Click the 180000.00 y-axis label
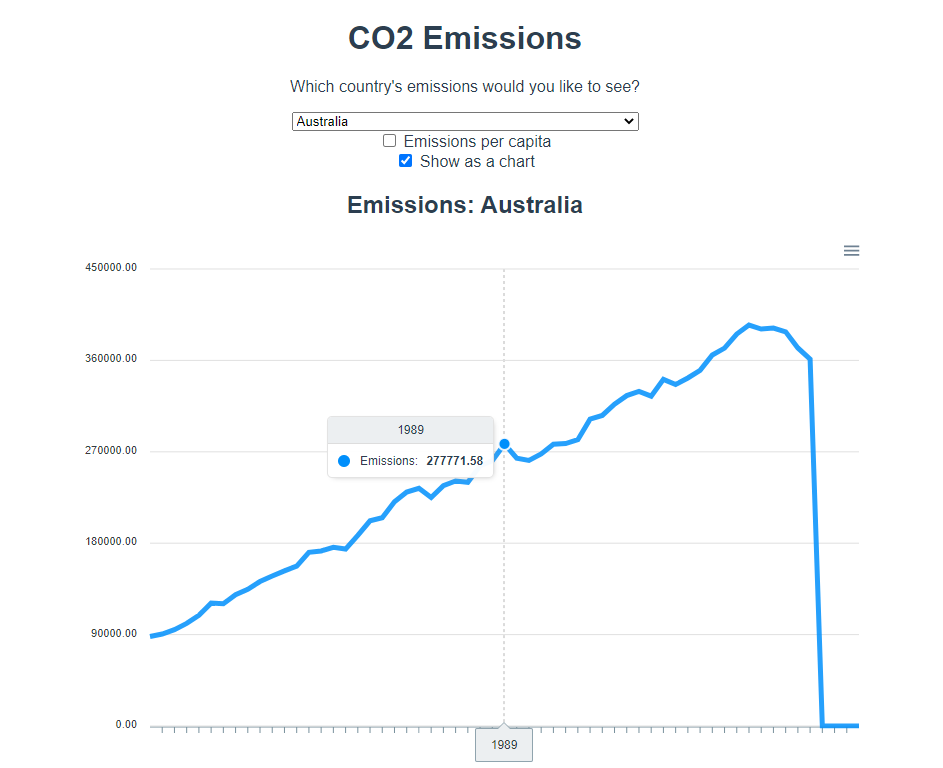 (x=112, y=542)
